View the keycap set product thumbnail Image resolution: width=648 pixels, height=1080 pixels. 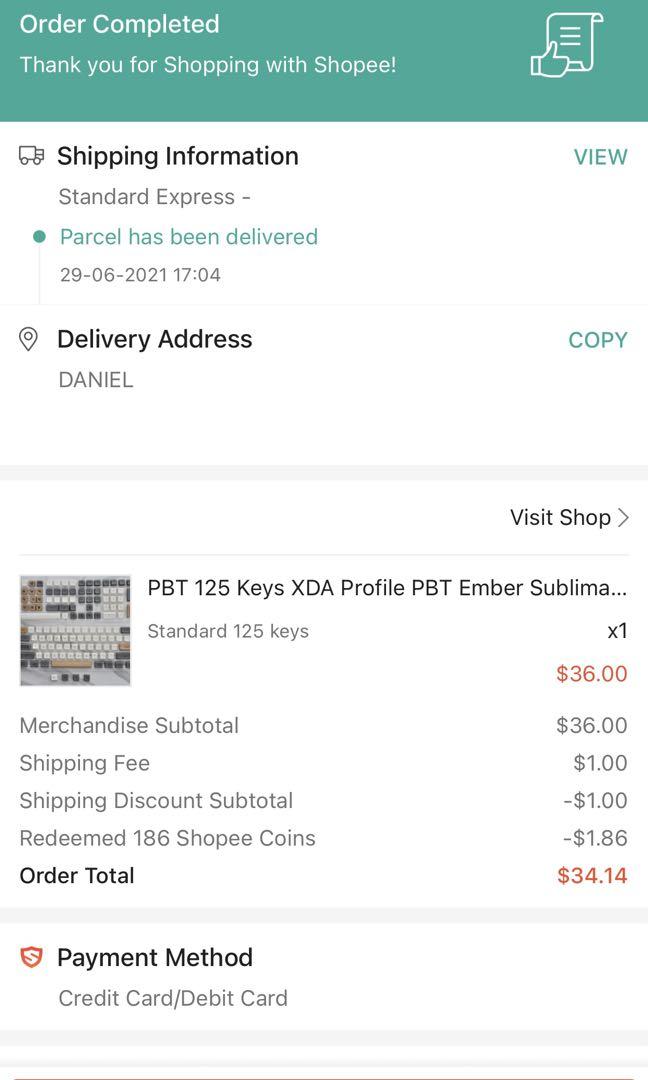(x=75, y=630)
